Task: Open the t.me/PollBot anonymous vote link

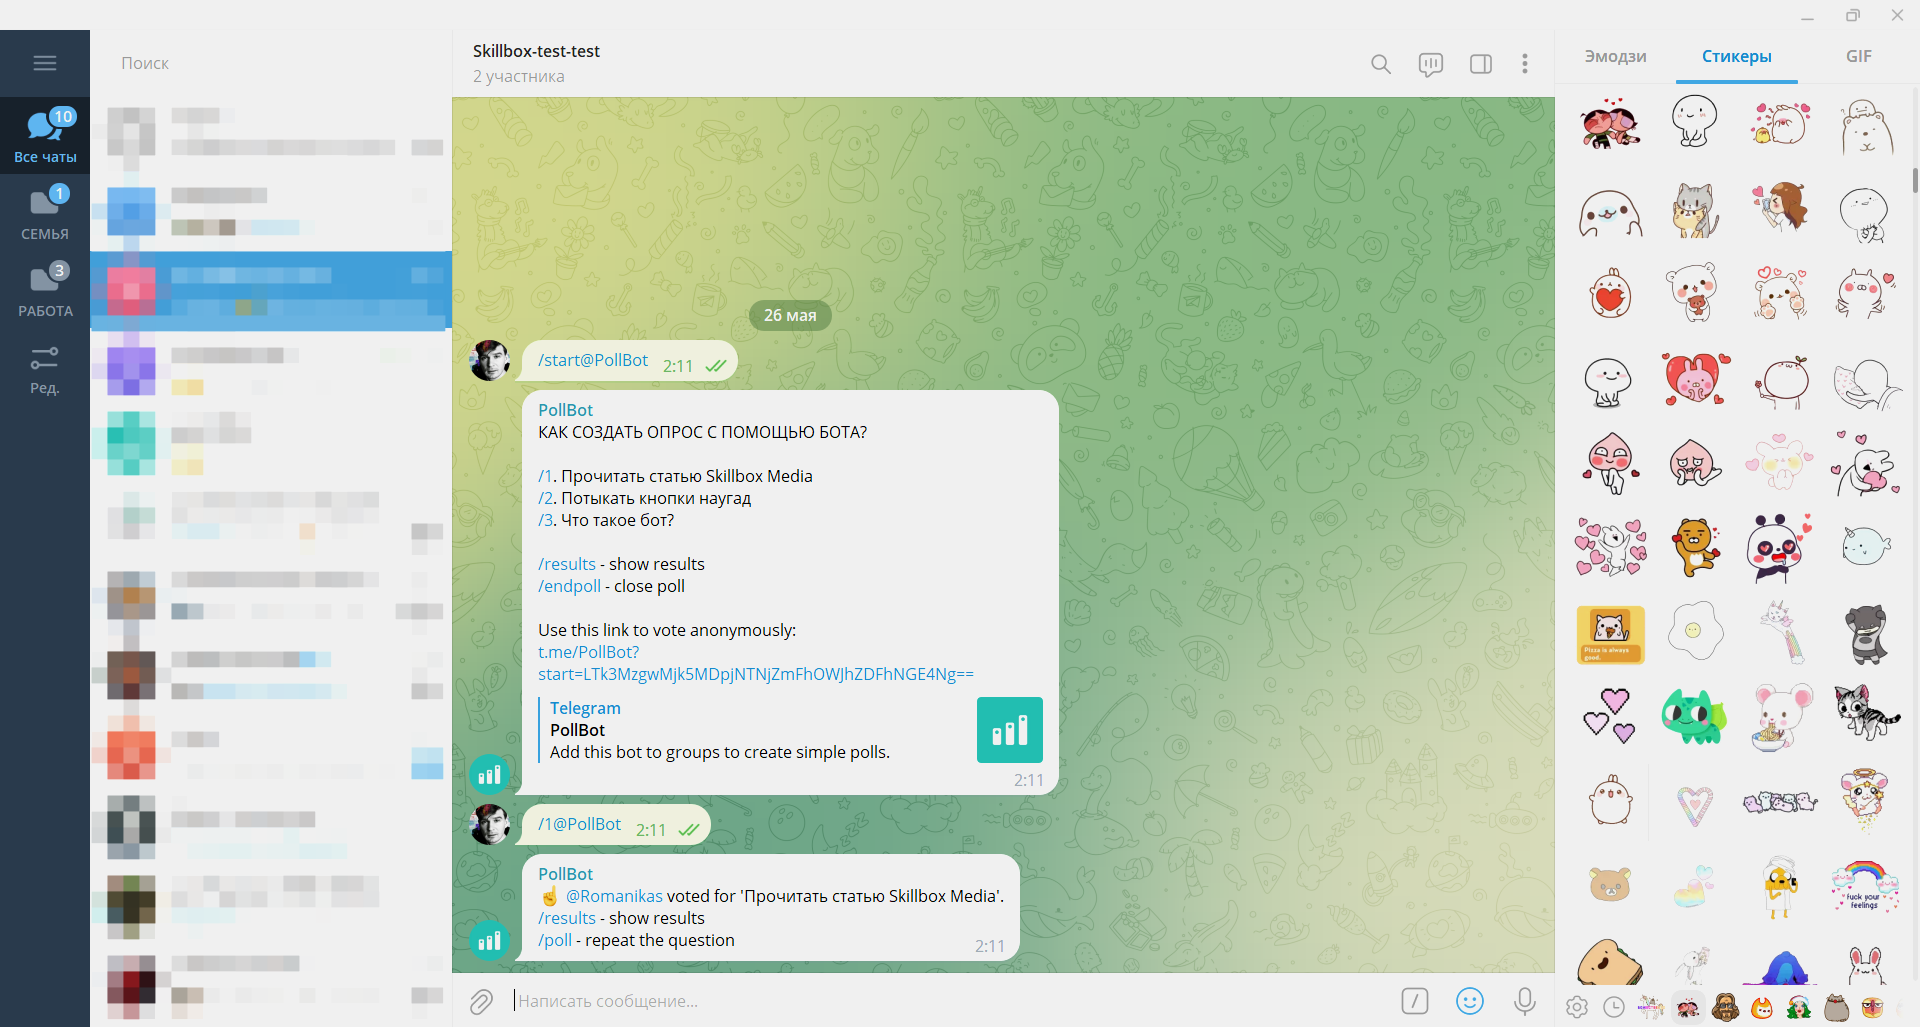Action: (755, 663)
